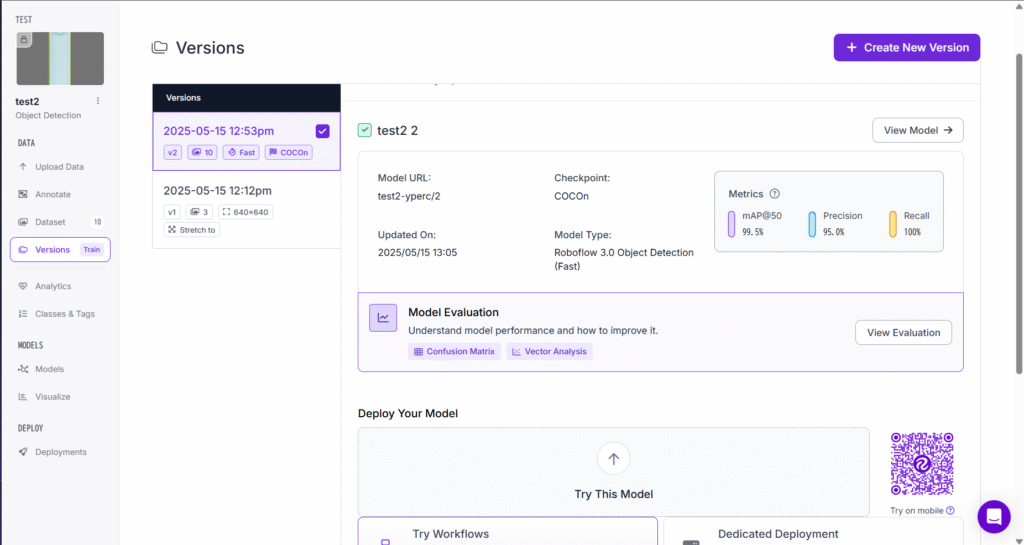Click the lock icon on project thumbnail
This screenshot has height=545, width=1024.
pos(24,40)
